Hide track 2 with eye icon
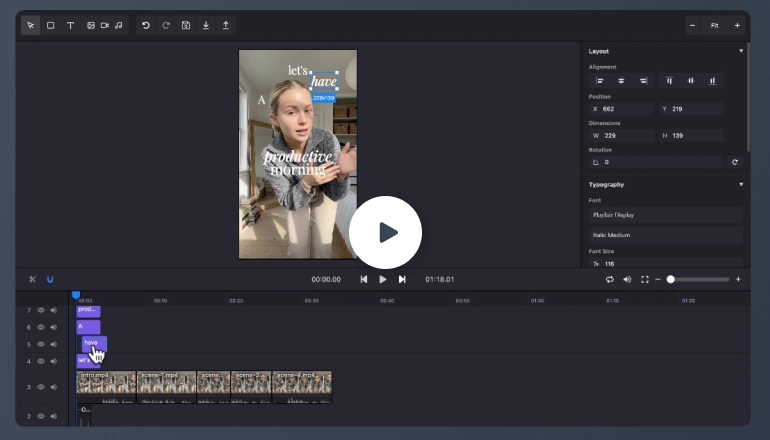Screen dimensions: 770x440 click(41, 416)
